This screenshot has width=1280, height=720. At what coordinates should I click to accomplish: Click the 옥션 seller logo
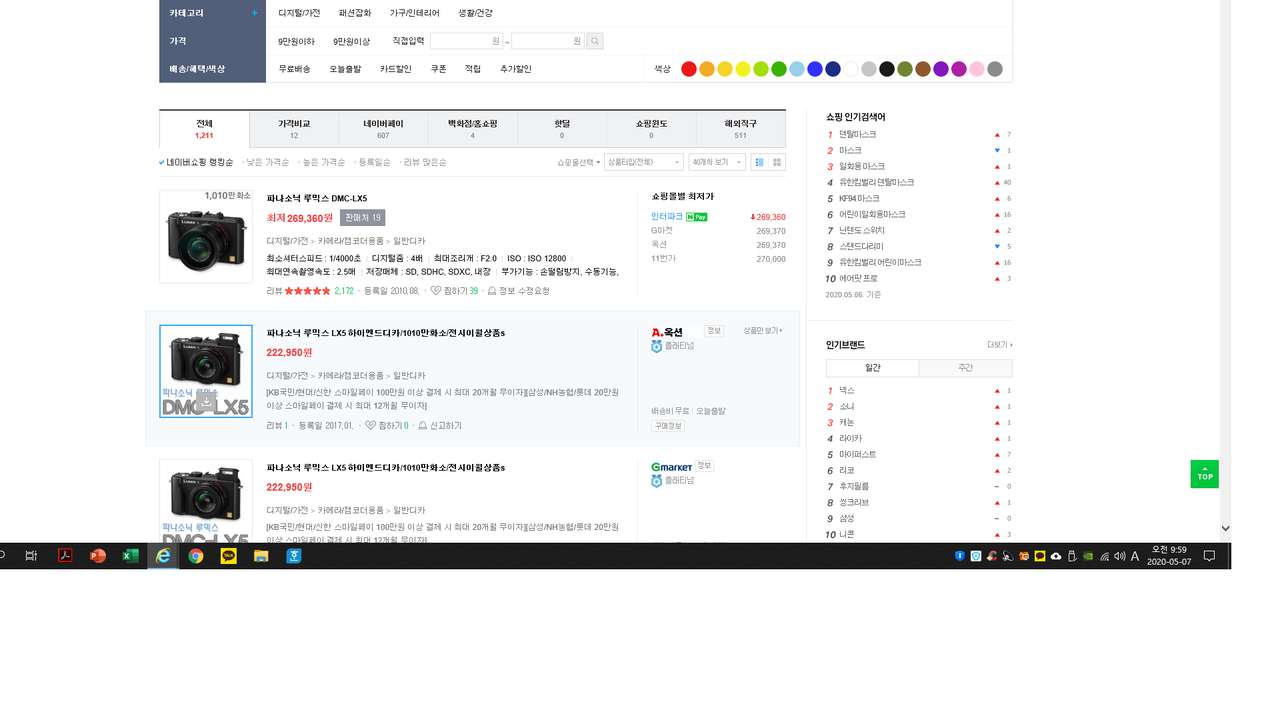[x=667, y=332]
